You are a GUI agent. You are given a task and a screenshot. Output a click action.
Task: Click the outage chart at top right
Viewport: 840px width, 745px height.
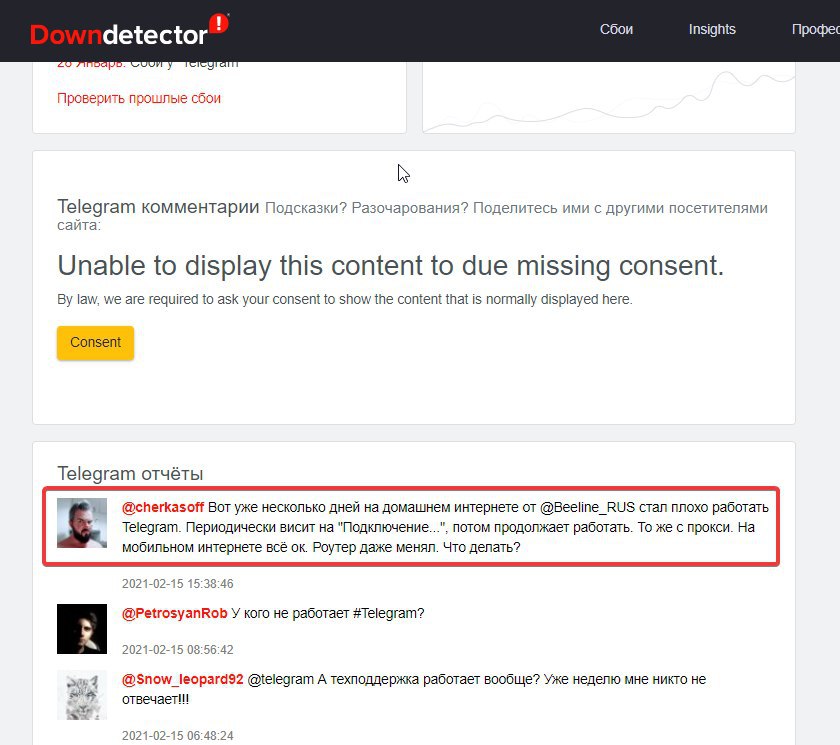[x=609, y=97]
